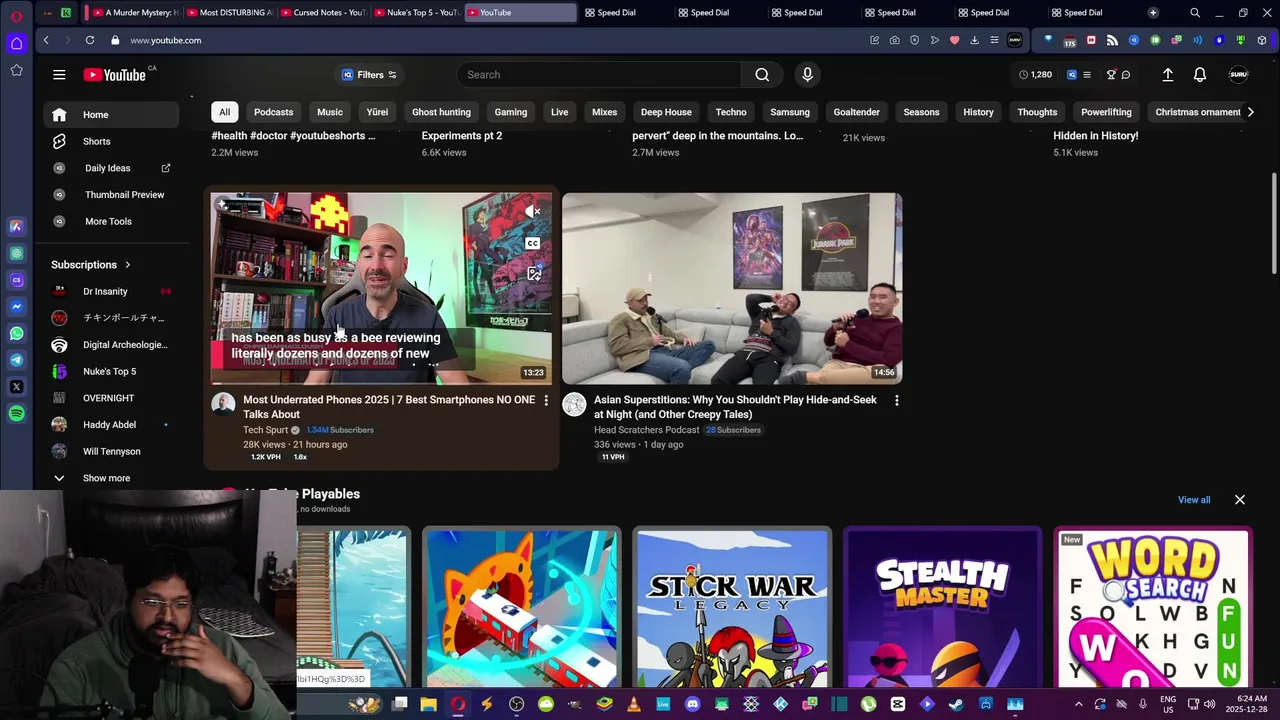The width and height of the screenshot is (1280, 720).
Task: Open Thumbnail Preview in the sidebar
Action: pos(124,195)
